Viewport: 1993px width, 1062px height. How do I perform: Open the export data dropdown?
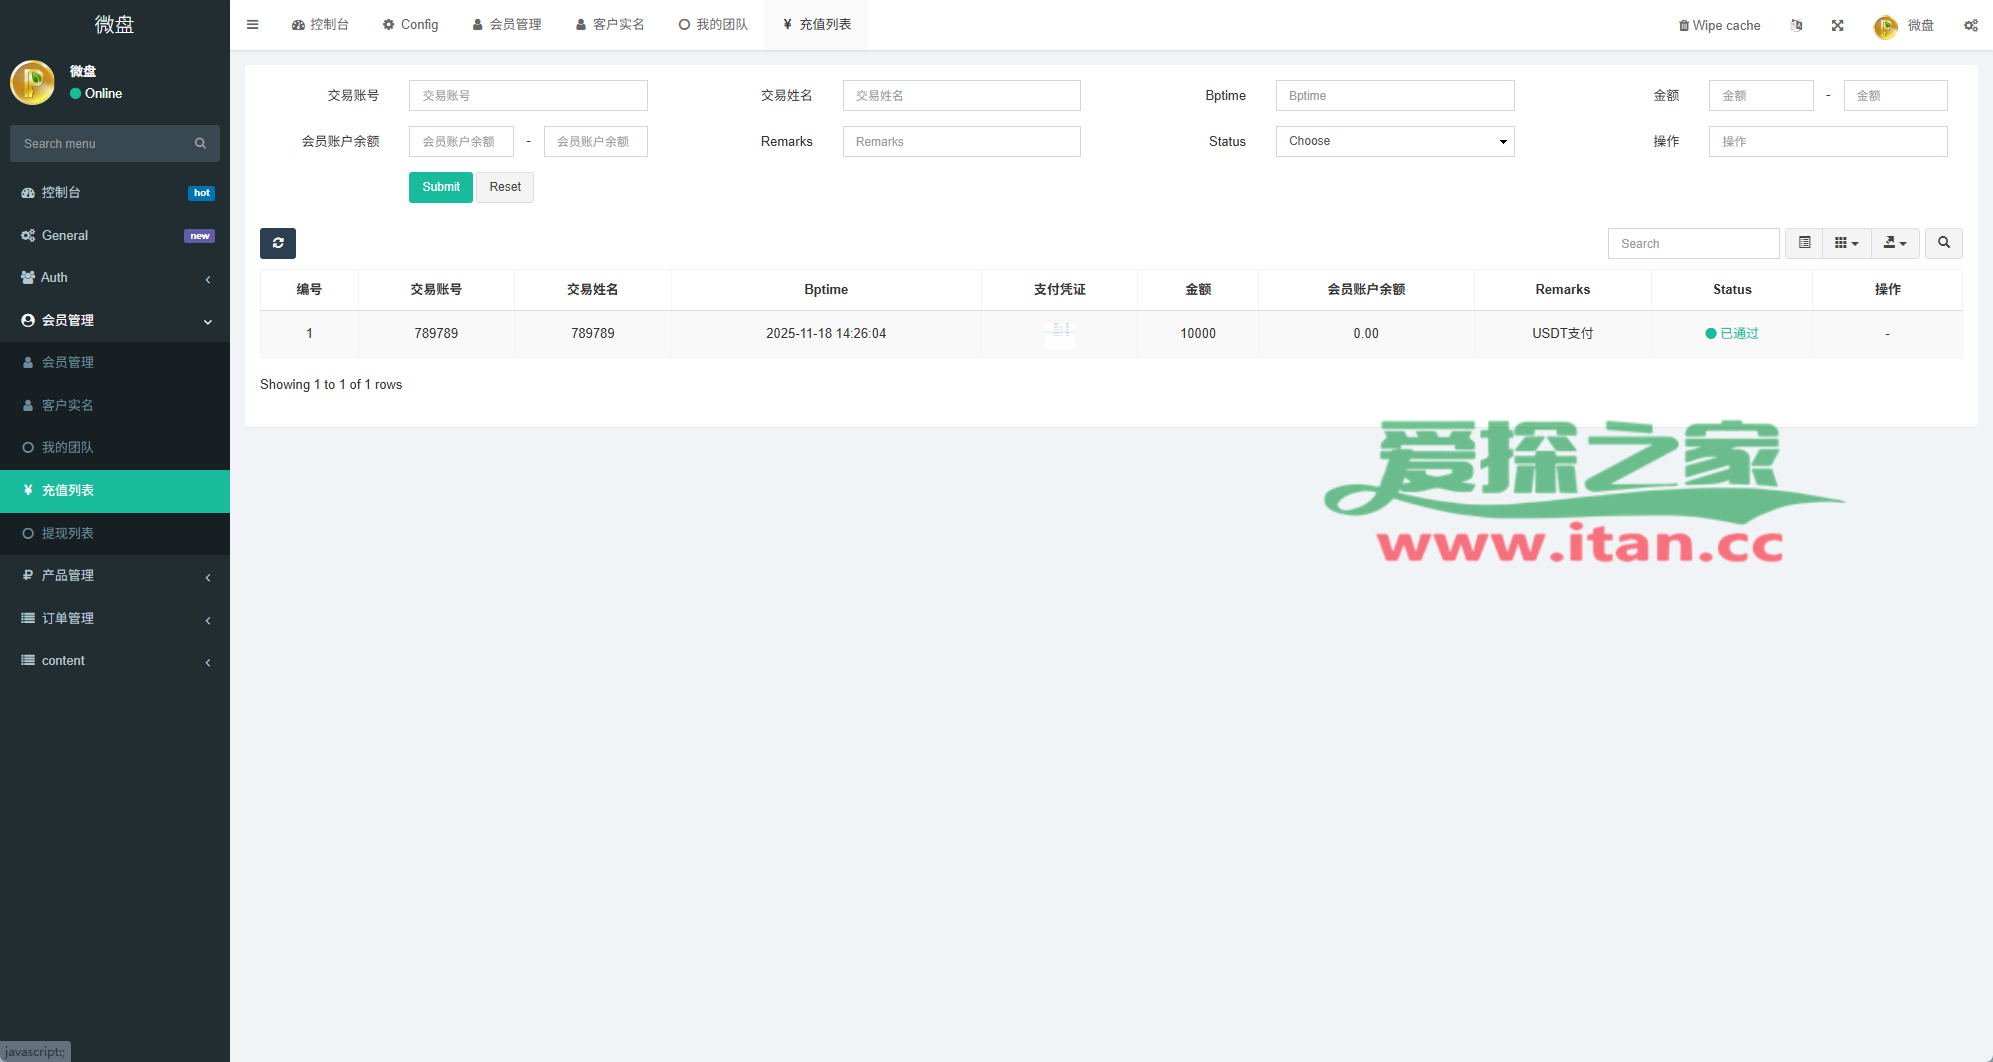click(1894, 243)
